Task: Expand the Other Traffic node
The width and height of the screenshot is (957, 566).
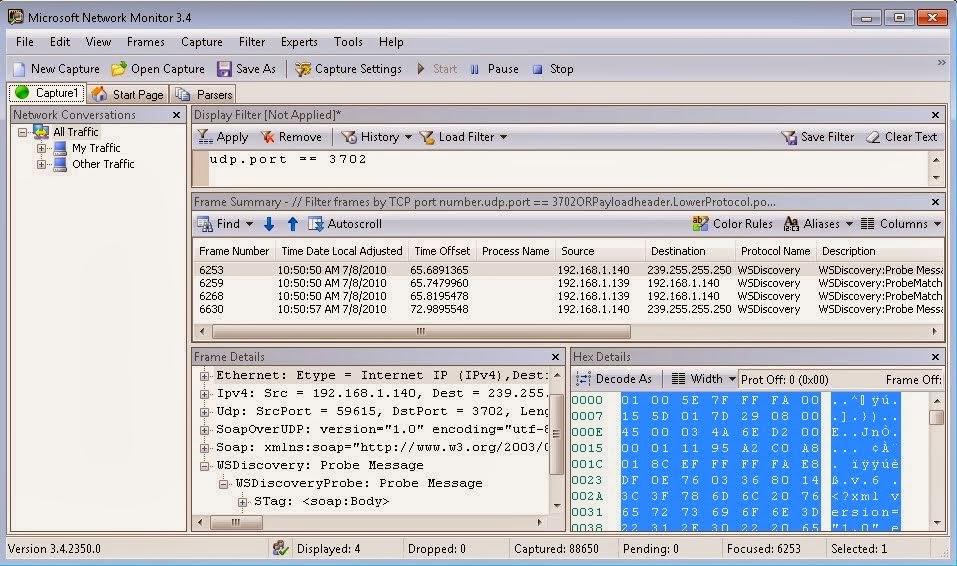Action: [x=41, y=164]
